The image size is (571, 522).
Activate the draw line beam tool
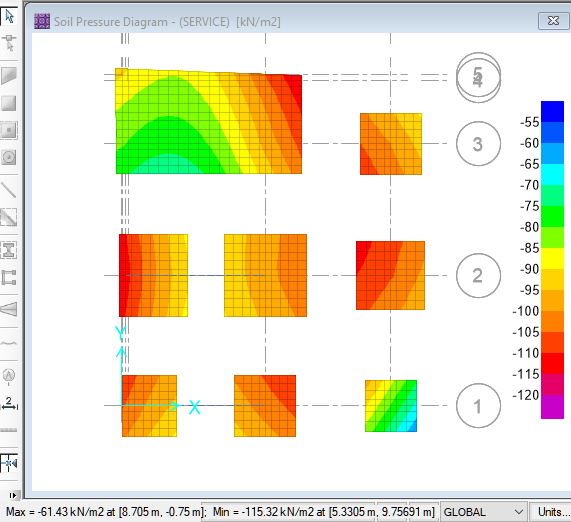[9, 190]
